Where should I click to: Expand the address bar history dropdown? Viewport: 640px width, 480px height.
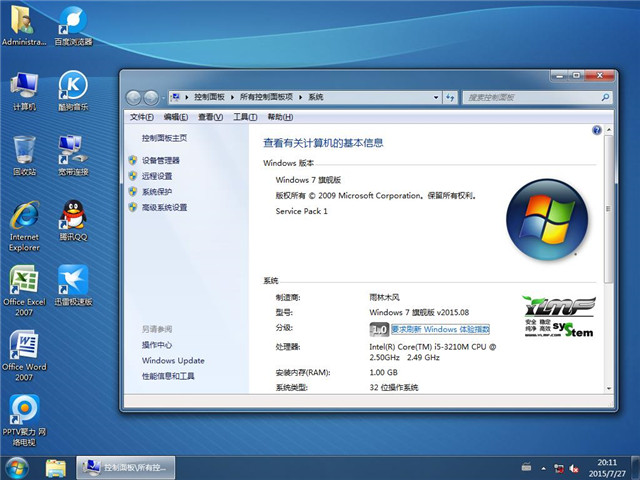pyautogui.click(x=436, y=98)
